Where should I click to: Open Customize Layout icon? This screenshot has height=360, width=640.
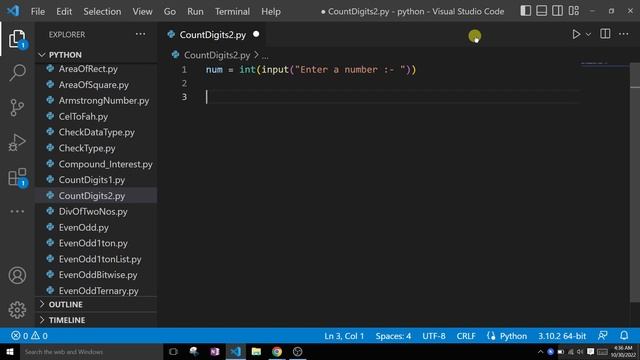[x=574, y=11]
